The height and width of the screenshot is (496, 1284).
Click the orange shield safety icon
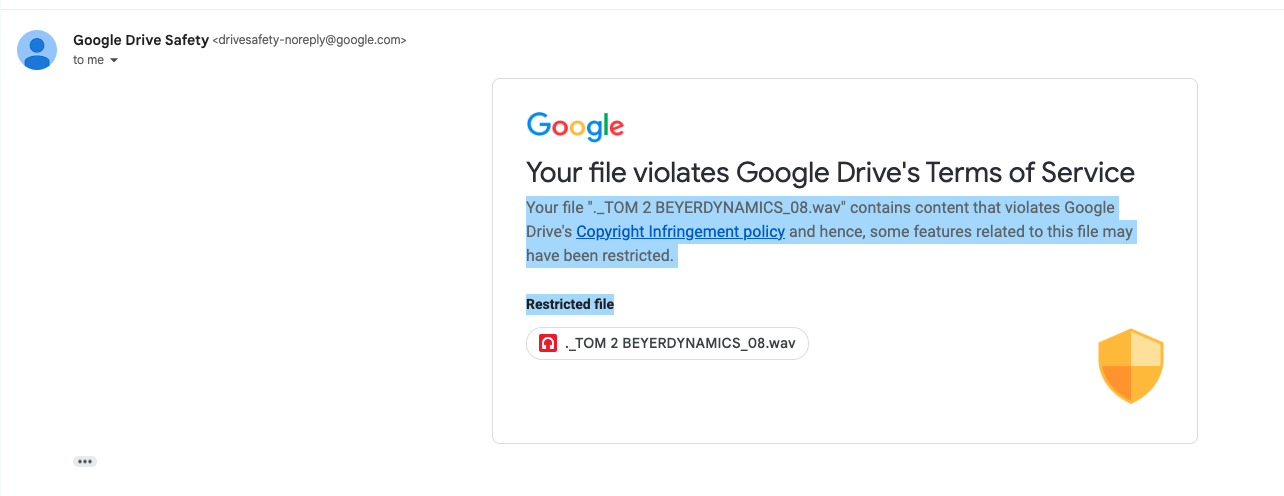1131,366
